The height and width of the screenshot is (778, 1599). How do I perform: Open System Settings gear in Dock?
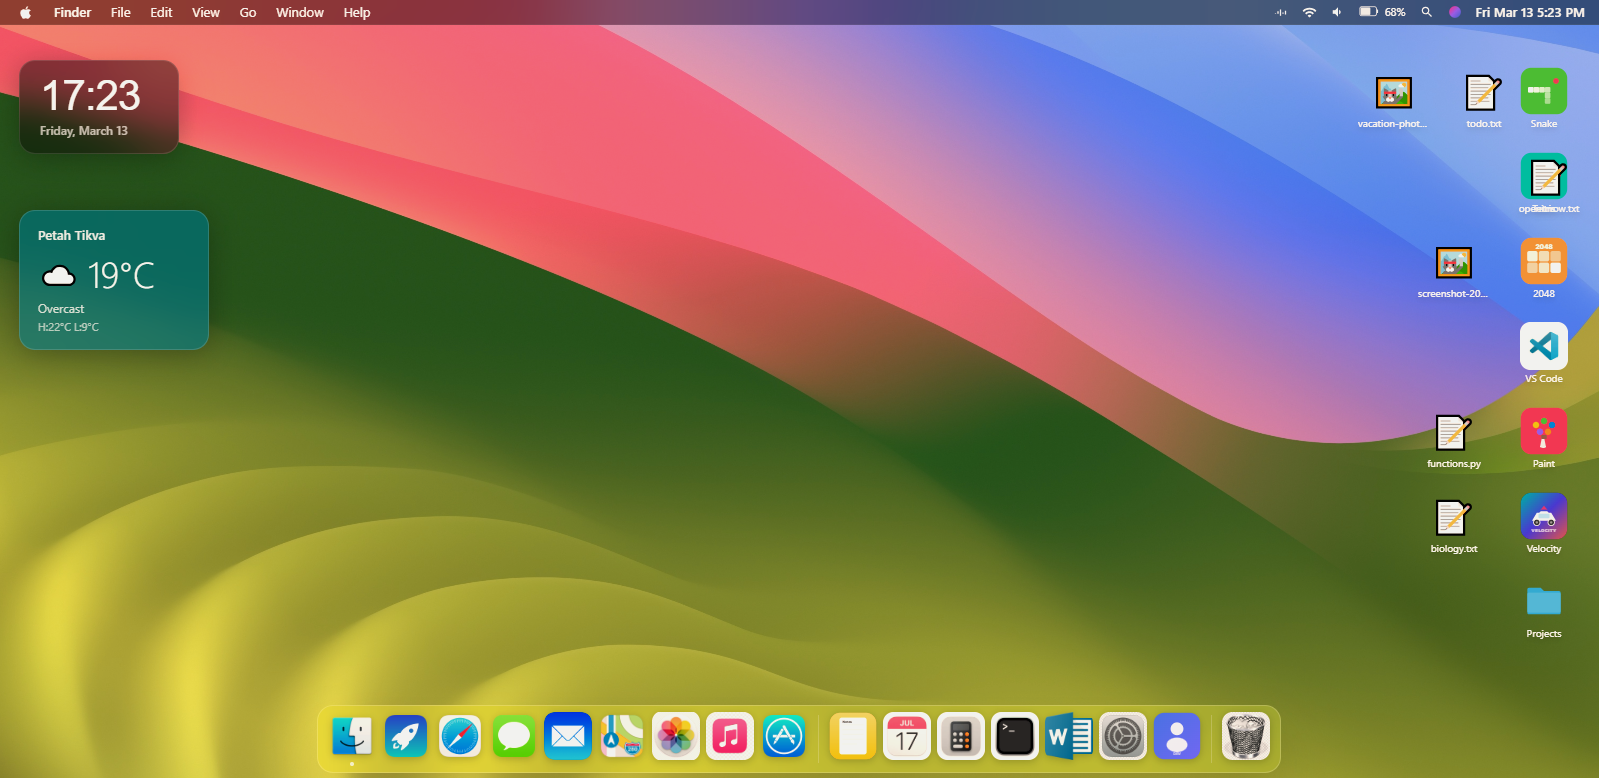coord(1123,738)
